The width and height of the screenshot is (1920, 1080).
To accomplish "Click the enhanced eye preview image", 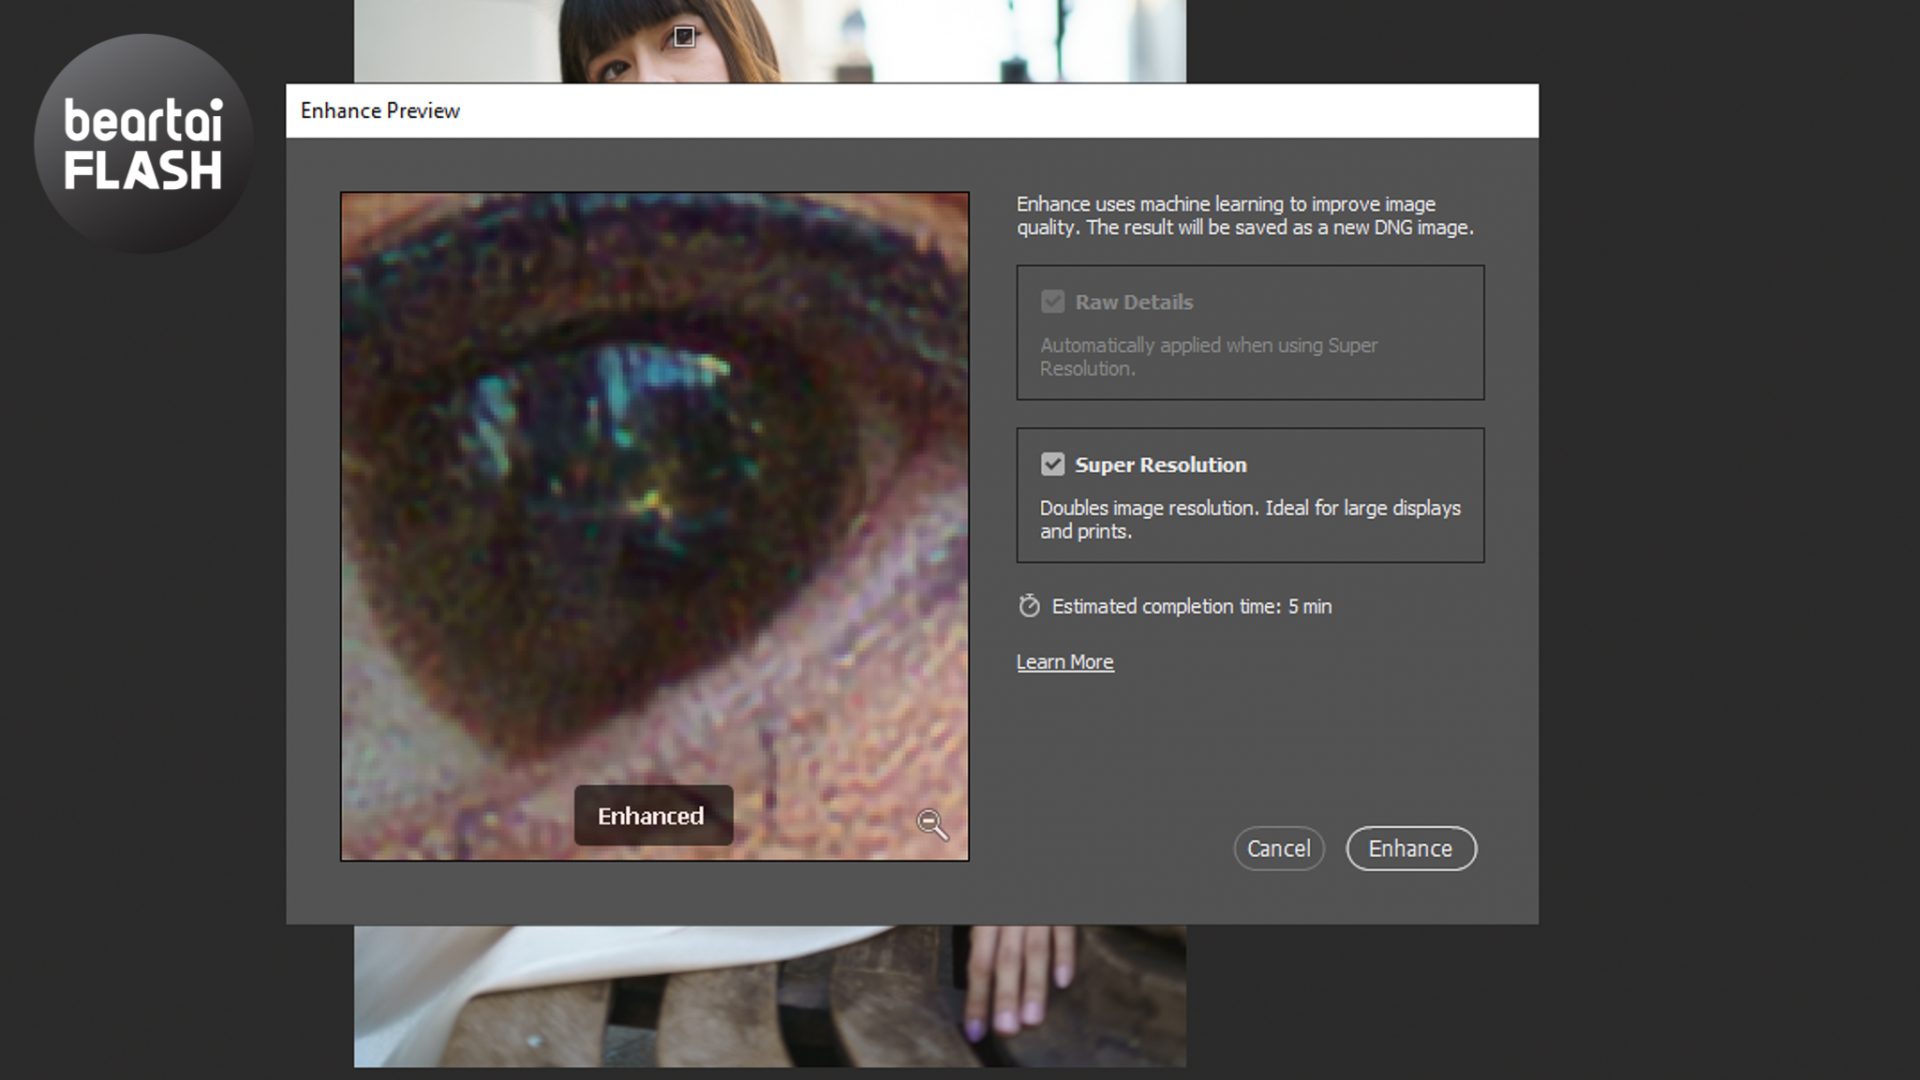I will click(654, 526).
